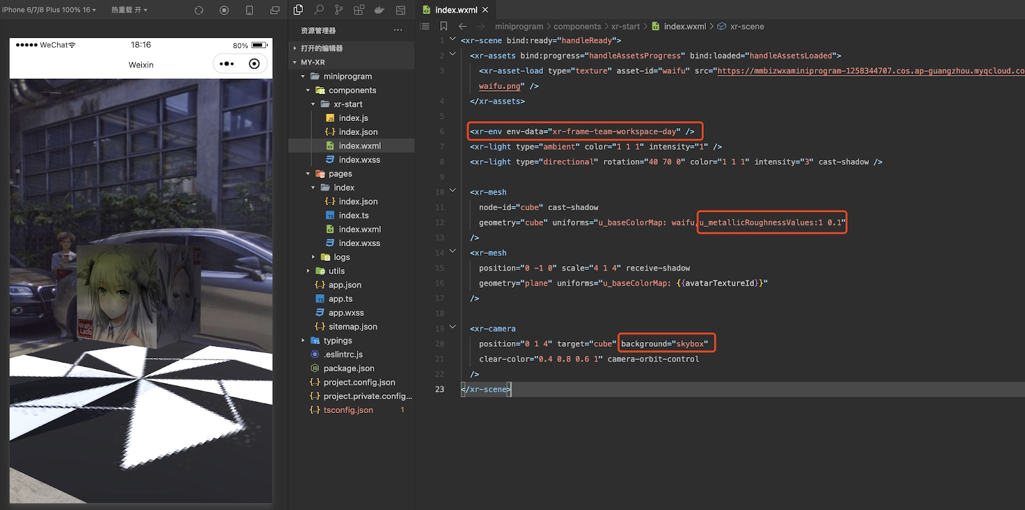
Task: Click the simulator stop/record icon
Action: click(223, 10)
